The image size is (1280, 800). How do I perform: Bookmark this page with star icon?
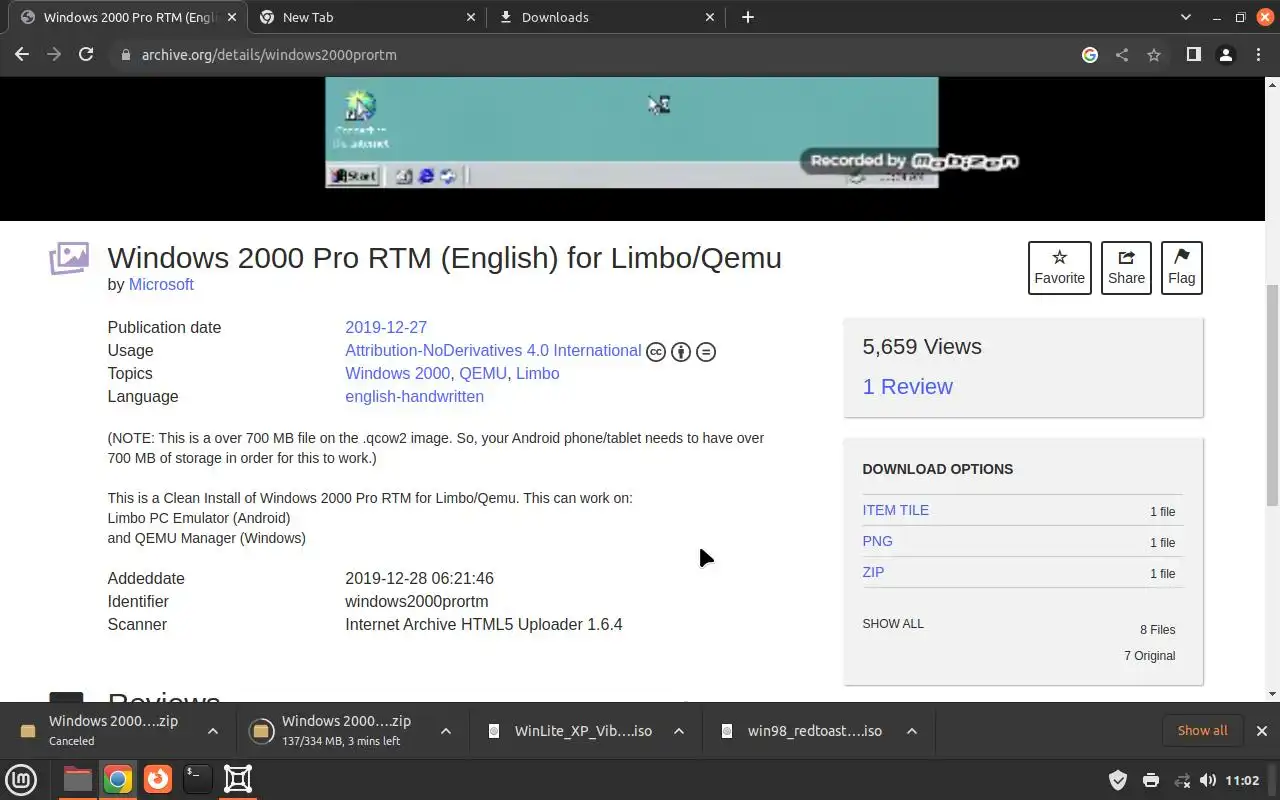coord(1154,55)
